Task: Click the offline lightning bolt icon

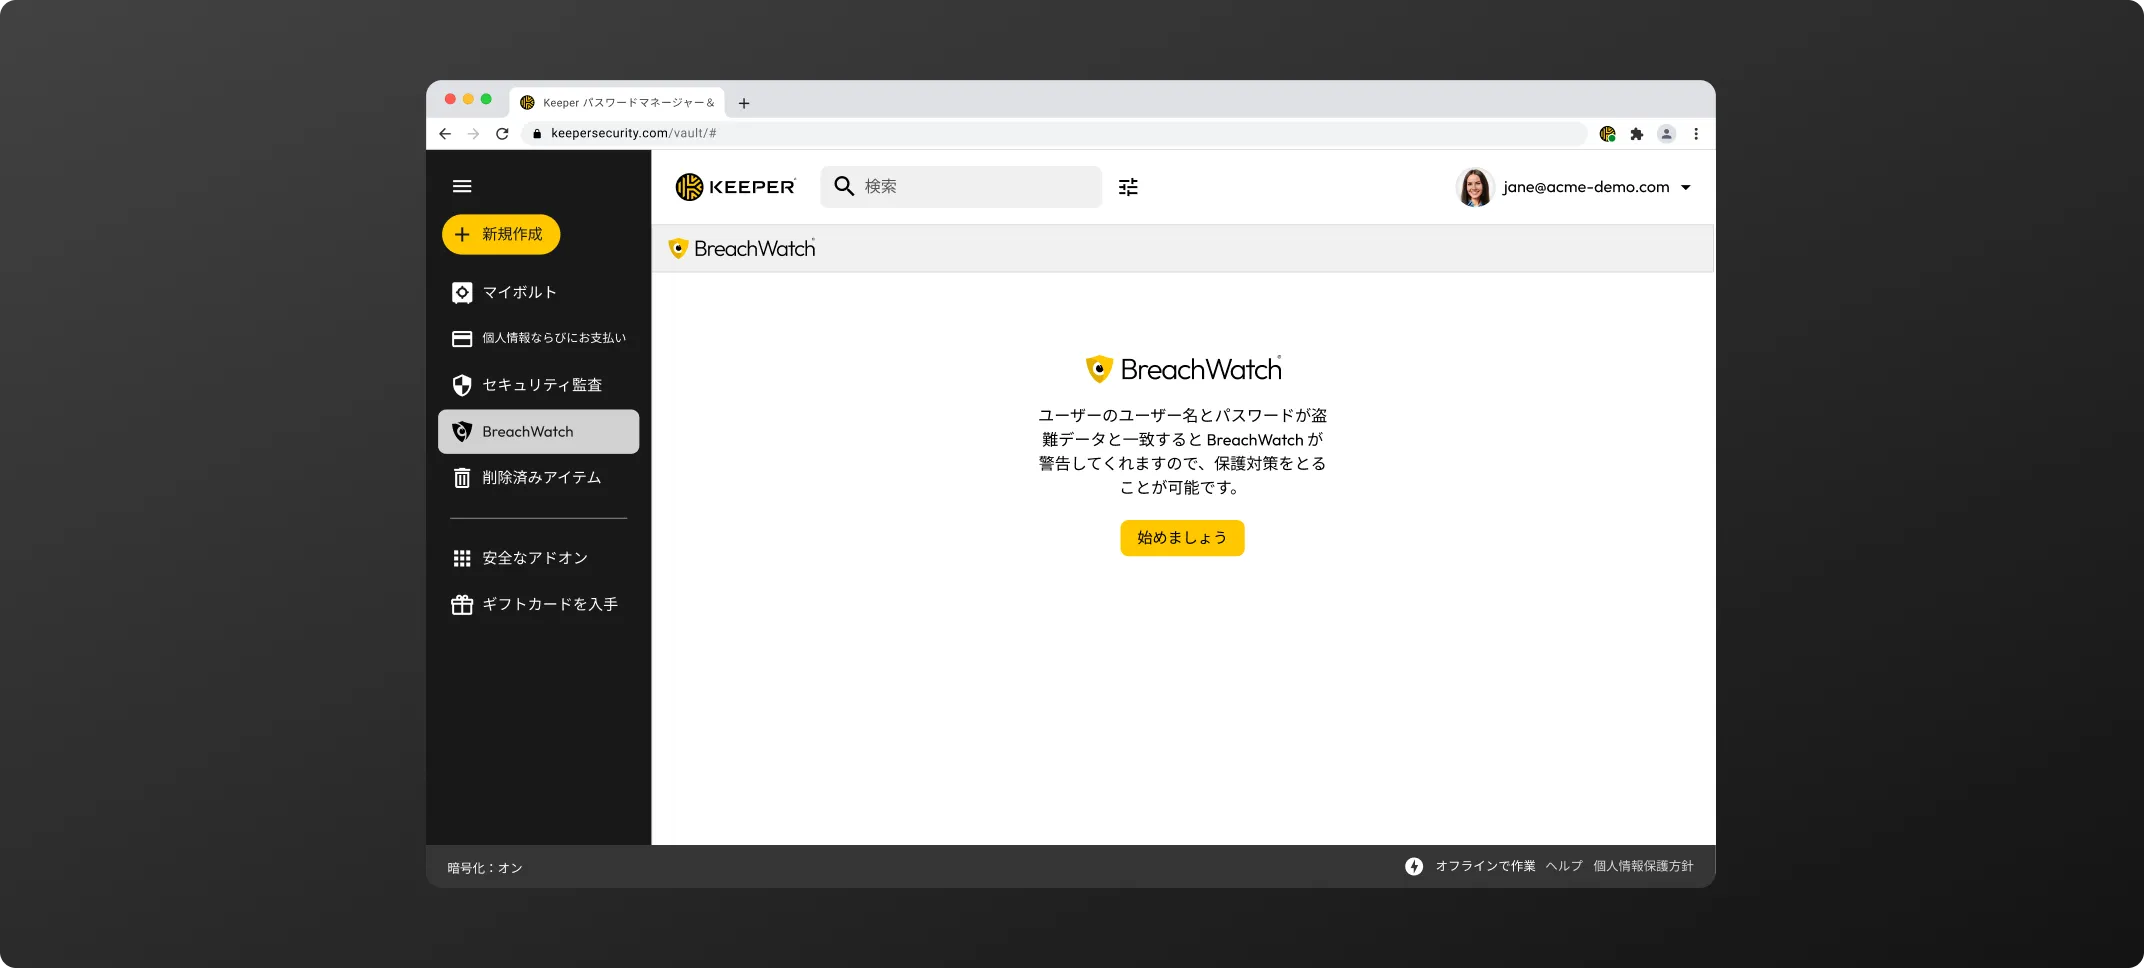Action: 1414,866
